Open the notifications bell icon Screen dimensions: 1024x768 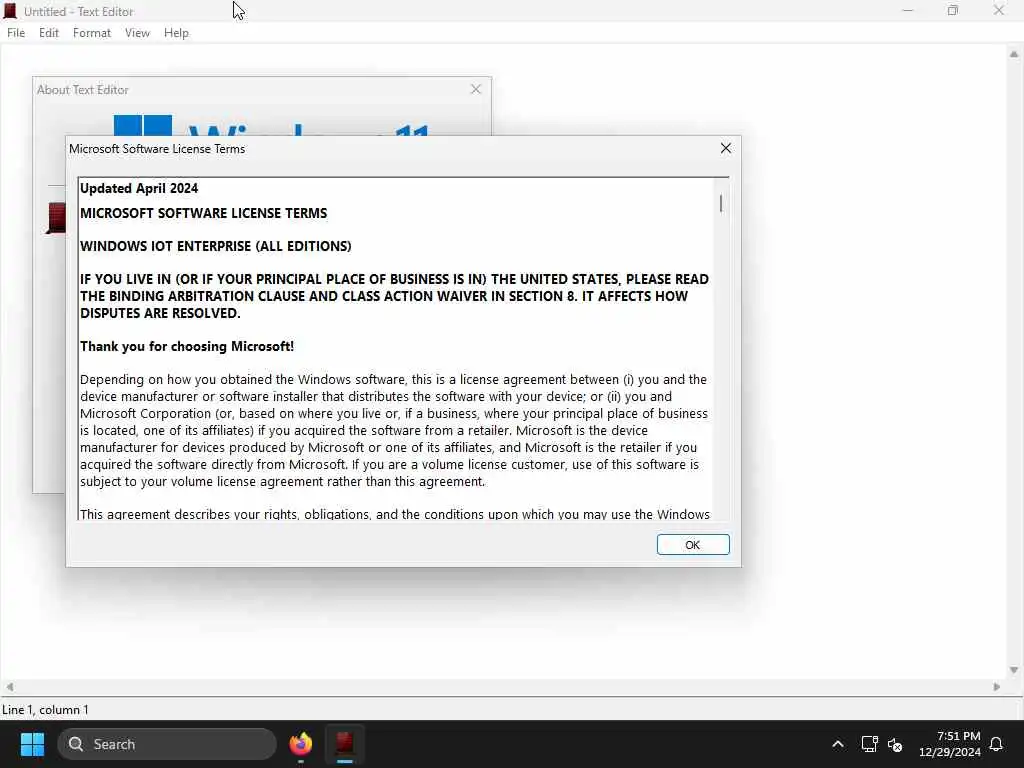pyautogui.click(x=997, y=744)
